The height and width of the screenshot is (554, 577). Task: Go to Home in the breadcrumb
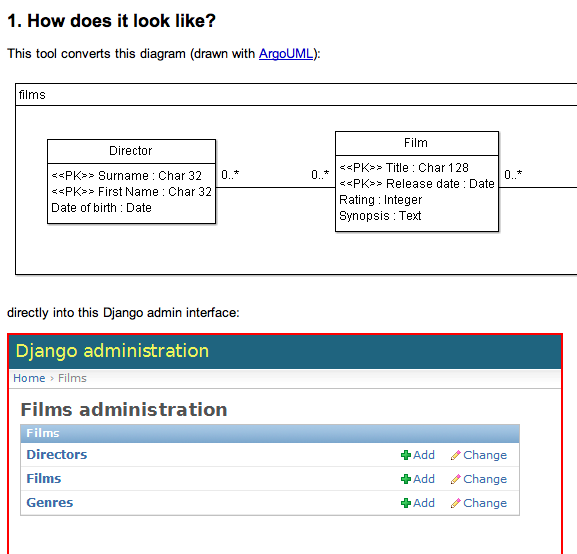pyautogui.click(x=29, y=378)
